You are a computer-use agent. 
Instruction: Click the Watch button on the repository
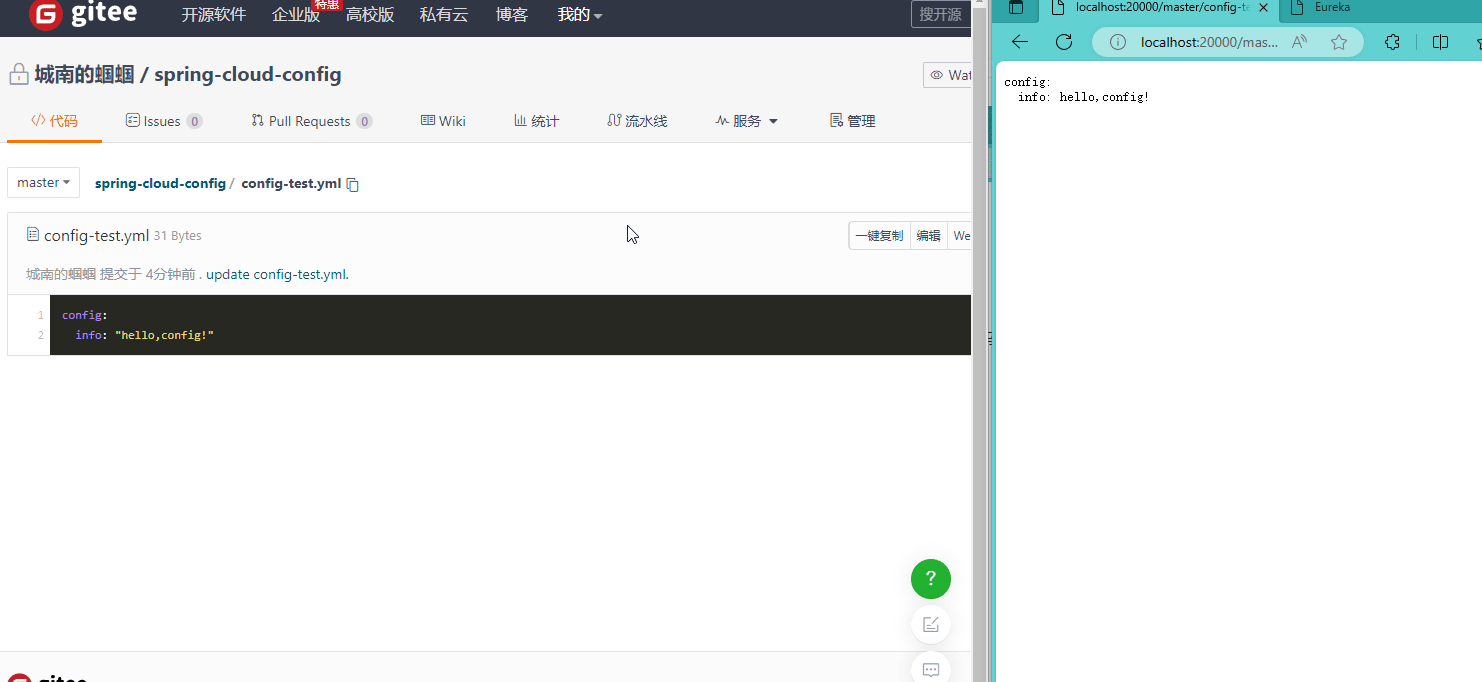click(x=948, y=75)
